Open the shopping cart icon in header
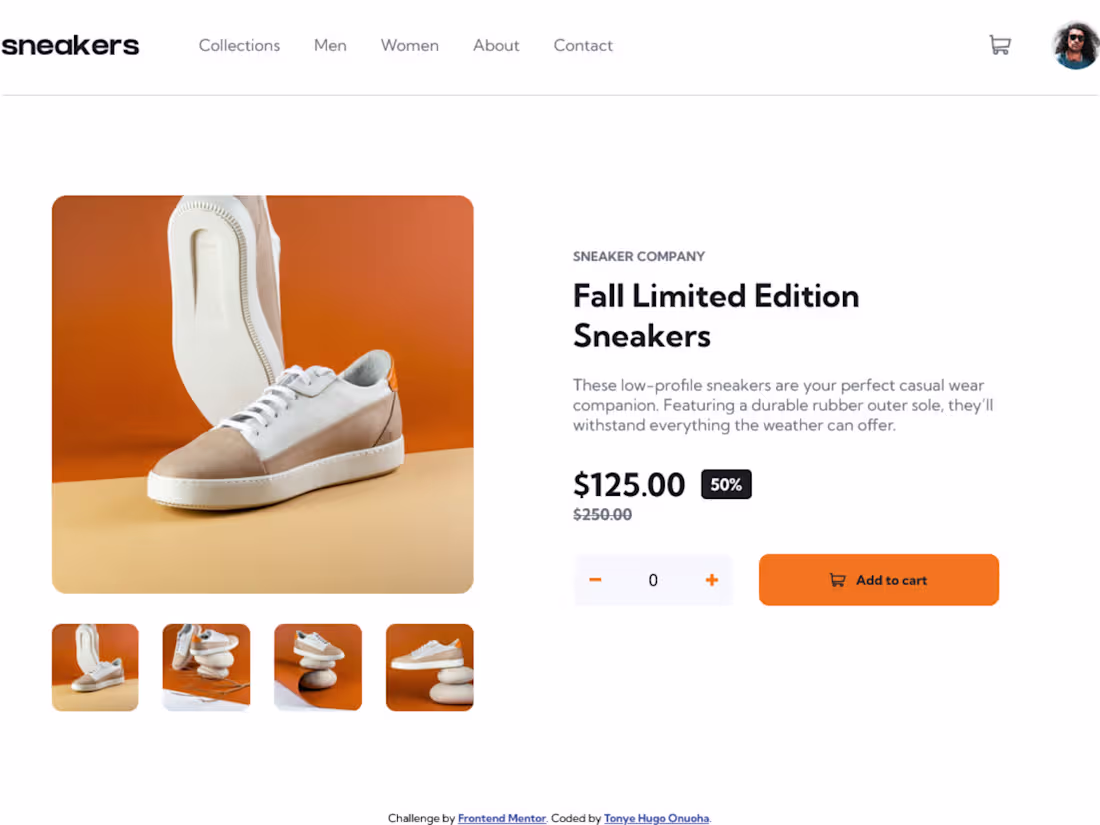The image size is (1100, 825). coord(999,45)
